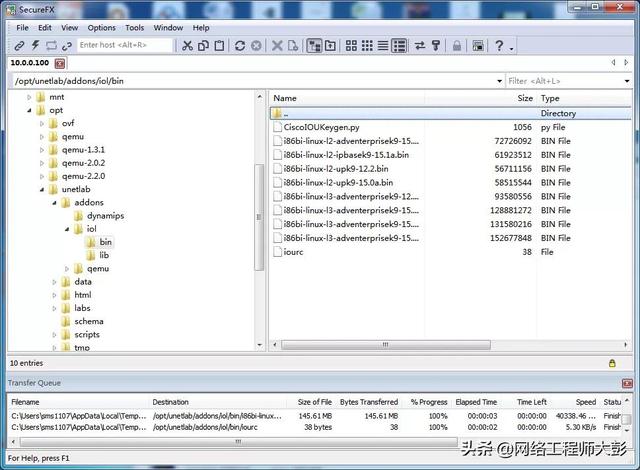This screenshot has width=640, height=470.
Task: Click the file list horizontal scrollbar
Action: [x=386, y=345]
